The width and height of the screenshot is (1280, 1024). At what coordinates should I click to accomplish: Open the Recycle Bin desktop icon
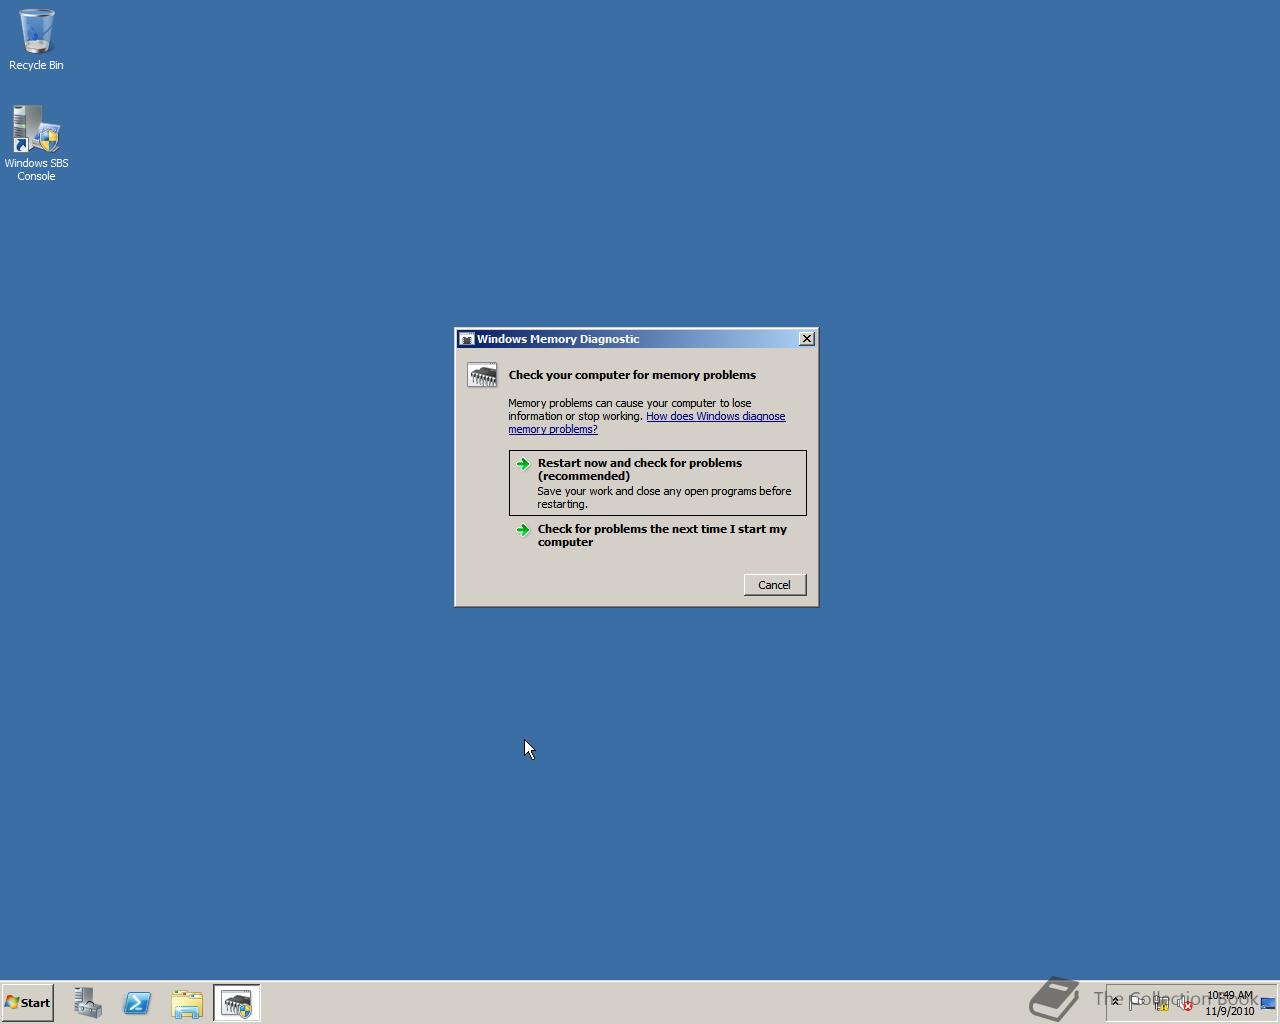[x=36, y=40]
